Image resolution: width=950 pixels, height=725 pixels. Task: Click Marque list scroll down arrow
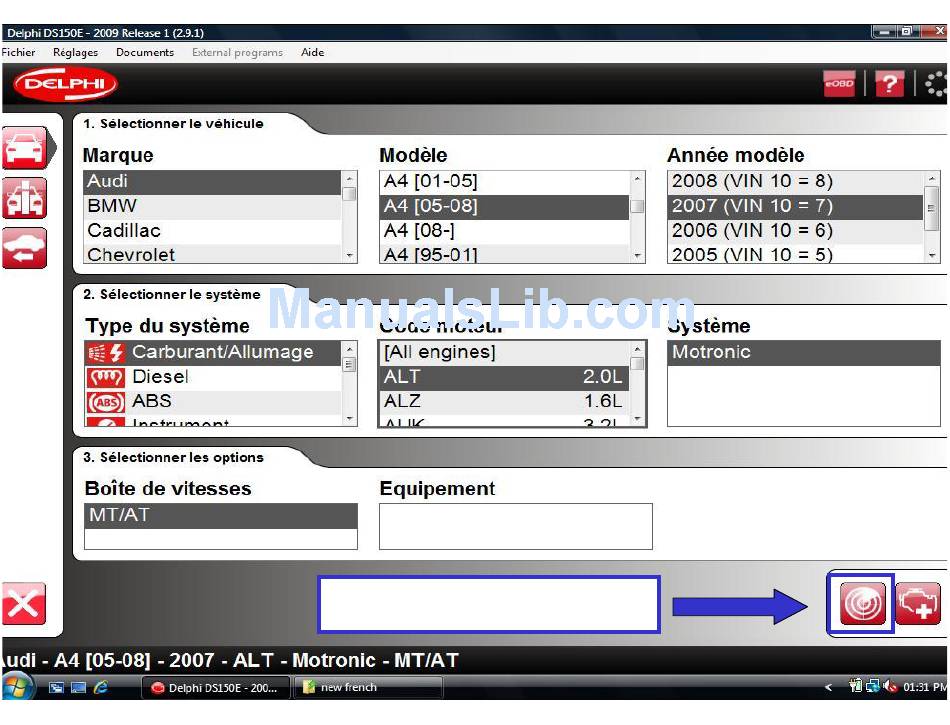[350, 256]
